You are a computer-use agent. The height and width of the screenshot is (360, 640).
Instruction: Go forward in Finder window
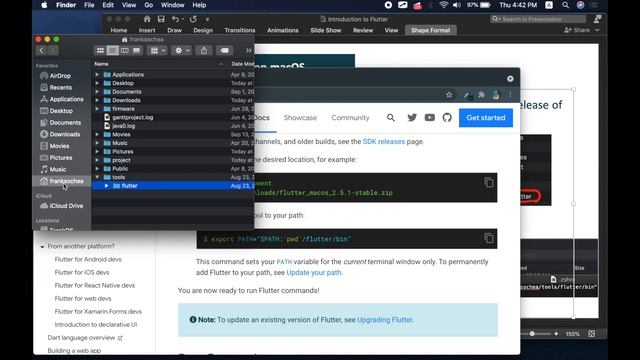53,50
